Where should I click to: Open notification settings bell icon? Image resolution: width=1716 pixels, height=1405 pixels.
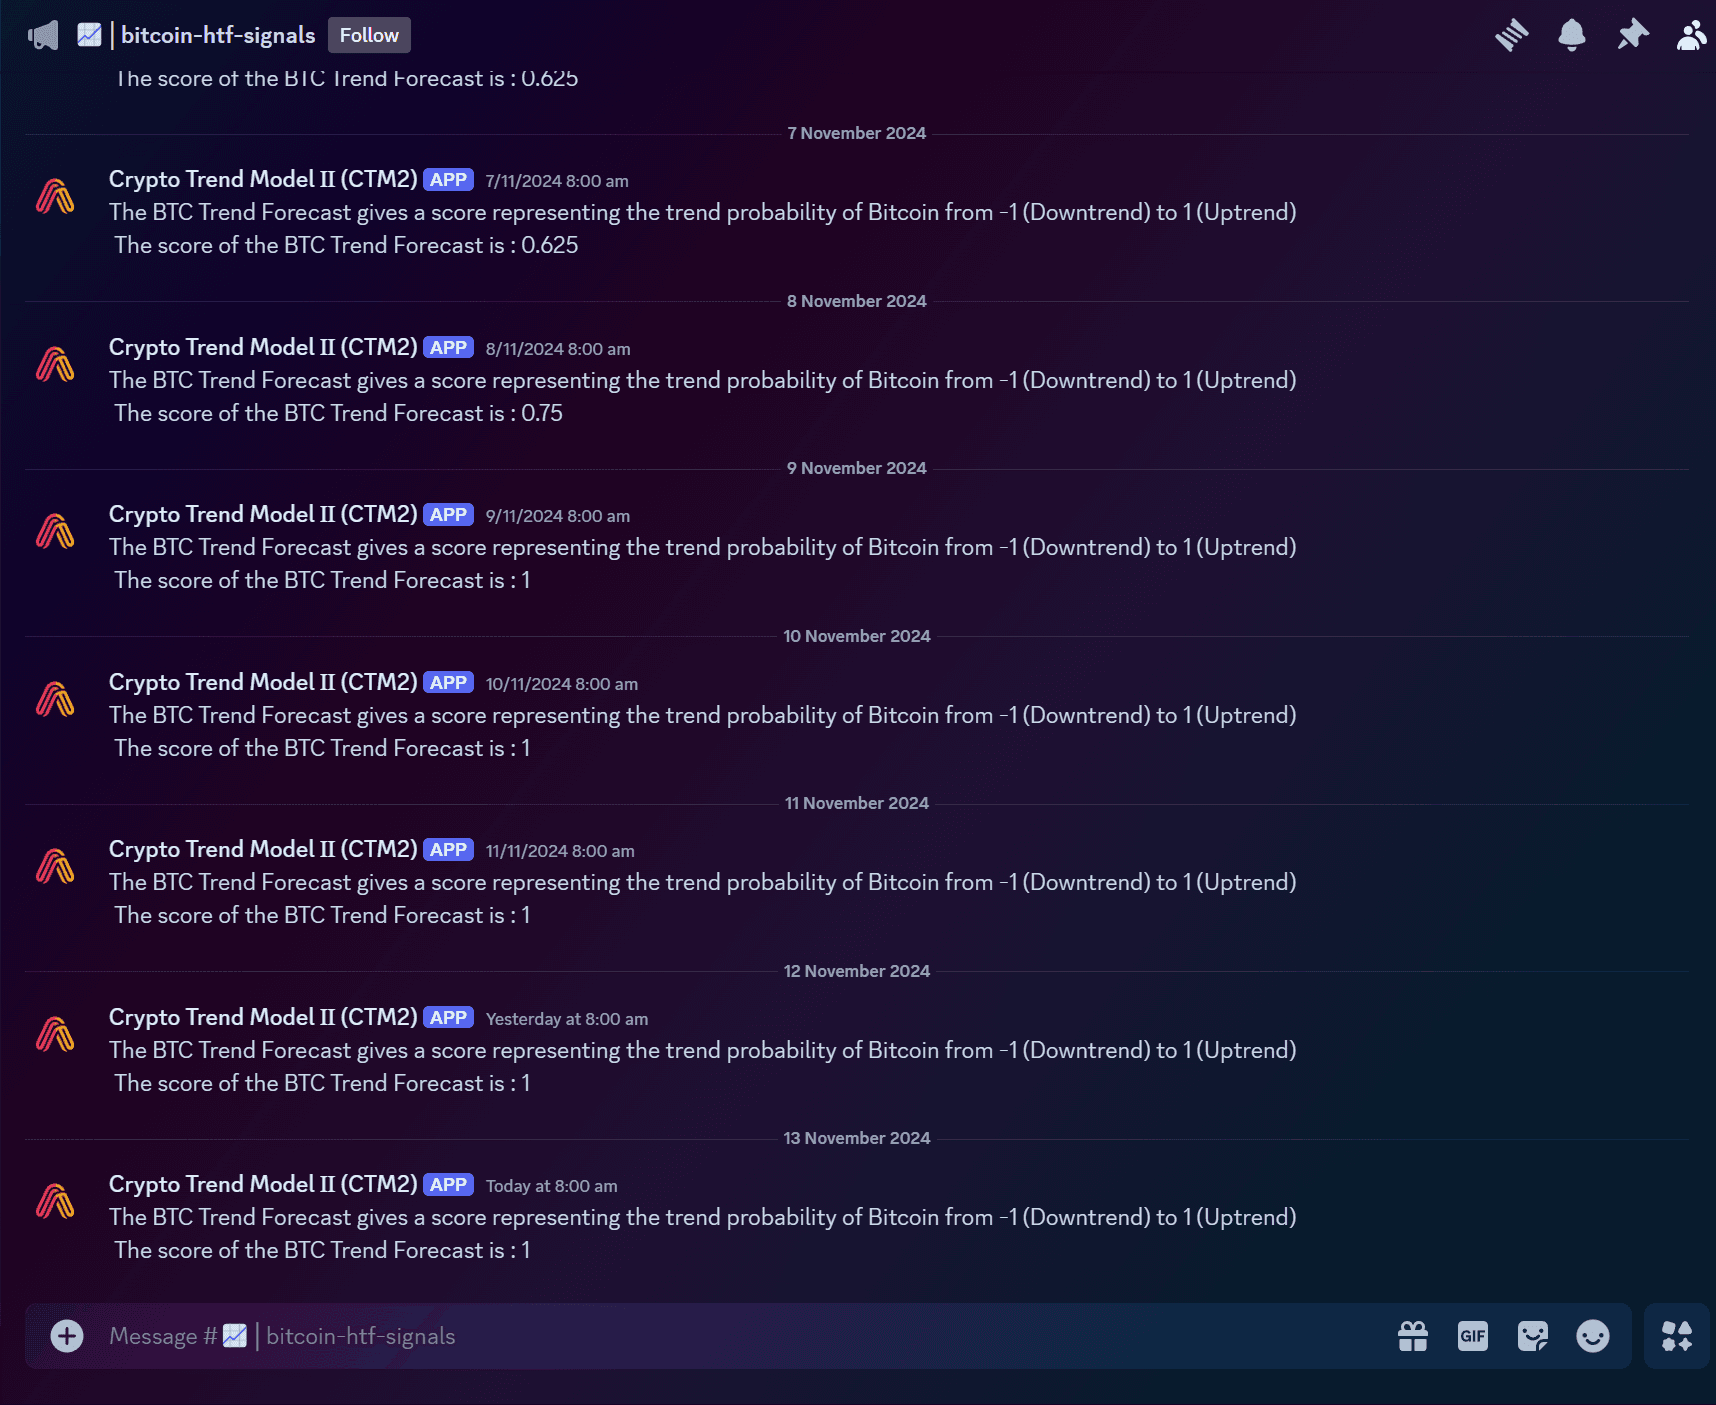pyautogui.click(x=1571, y=35)
